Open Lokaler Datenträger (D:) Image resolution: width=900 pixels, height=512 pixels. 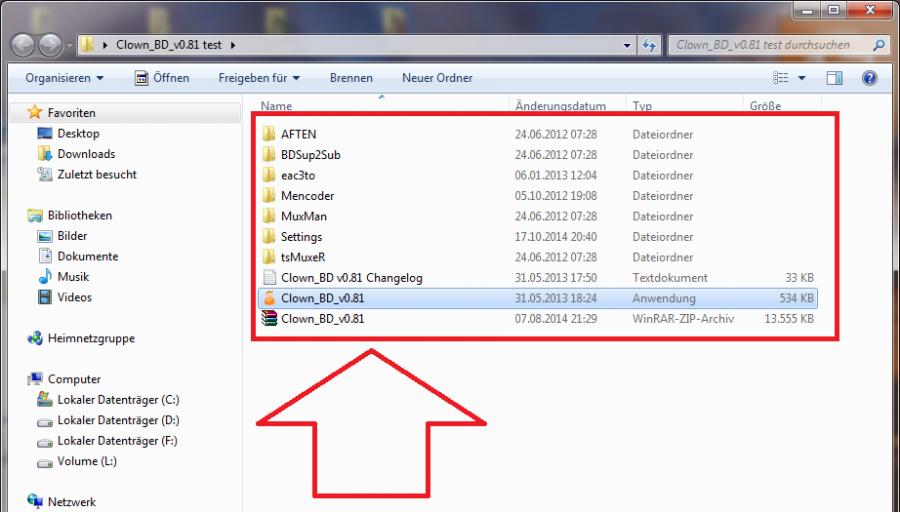click(118, 421)
